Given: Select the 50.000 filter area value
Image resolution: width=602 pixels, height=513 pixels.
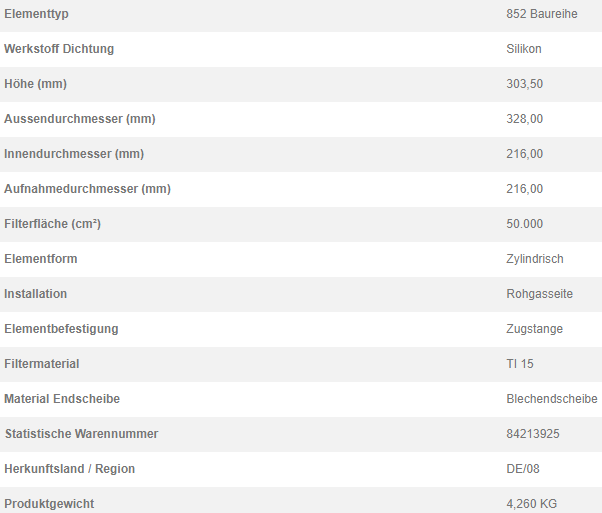Looking at the screenshot, I should (524, 224).
